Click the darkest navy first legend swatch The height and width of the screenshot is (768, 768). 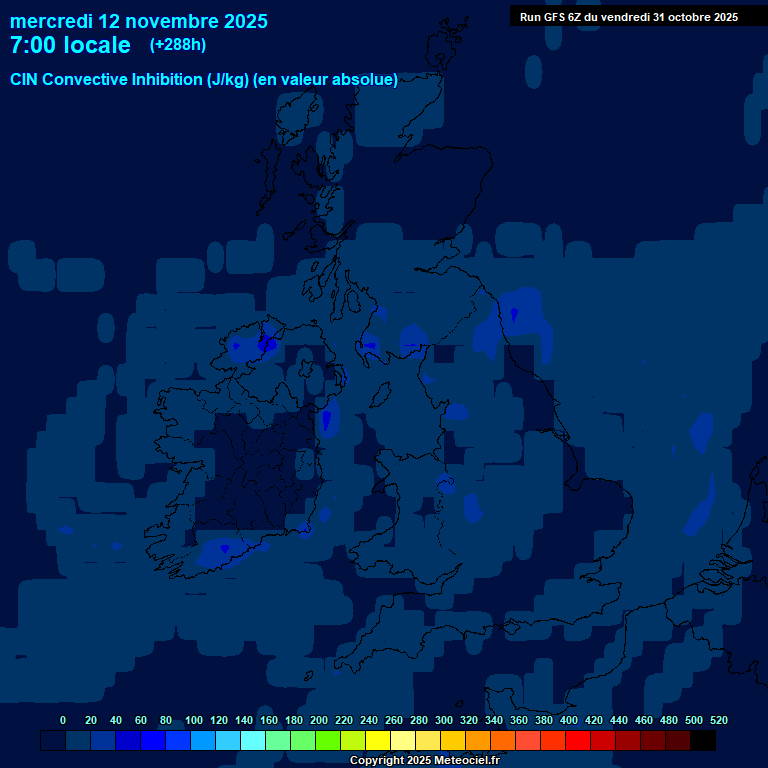53,741
